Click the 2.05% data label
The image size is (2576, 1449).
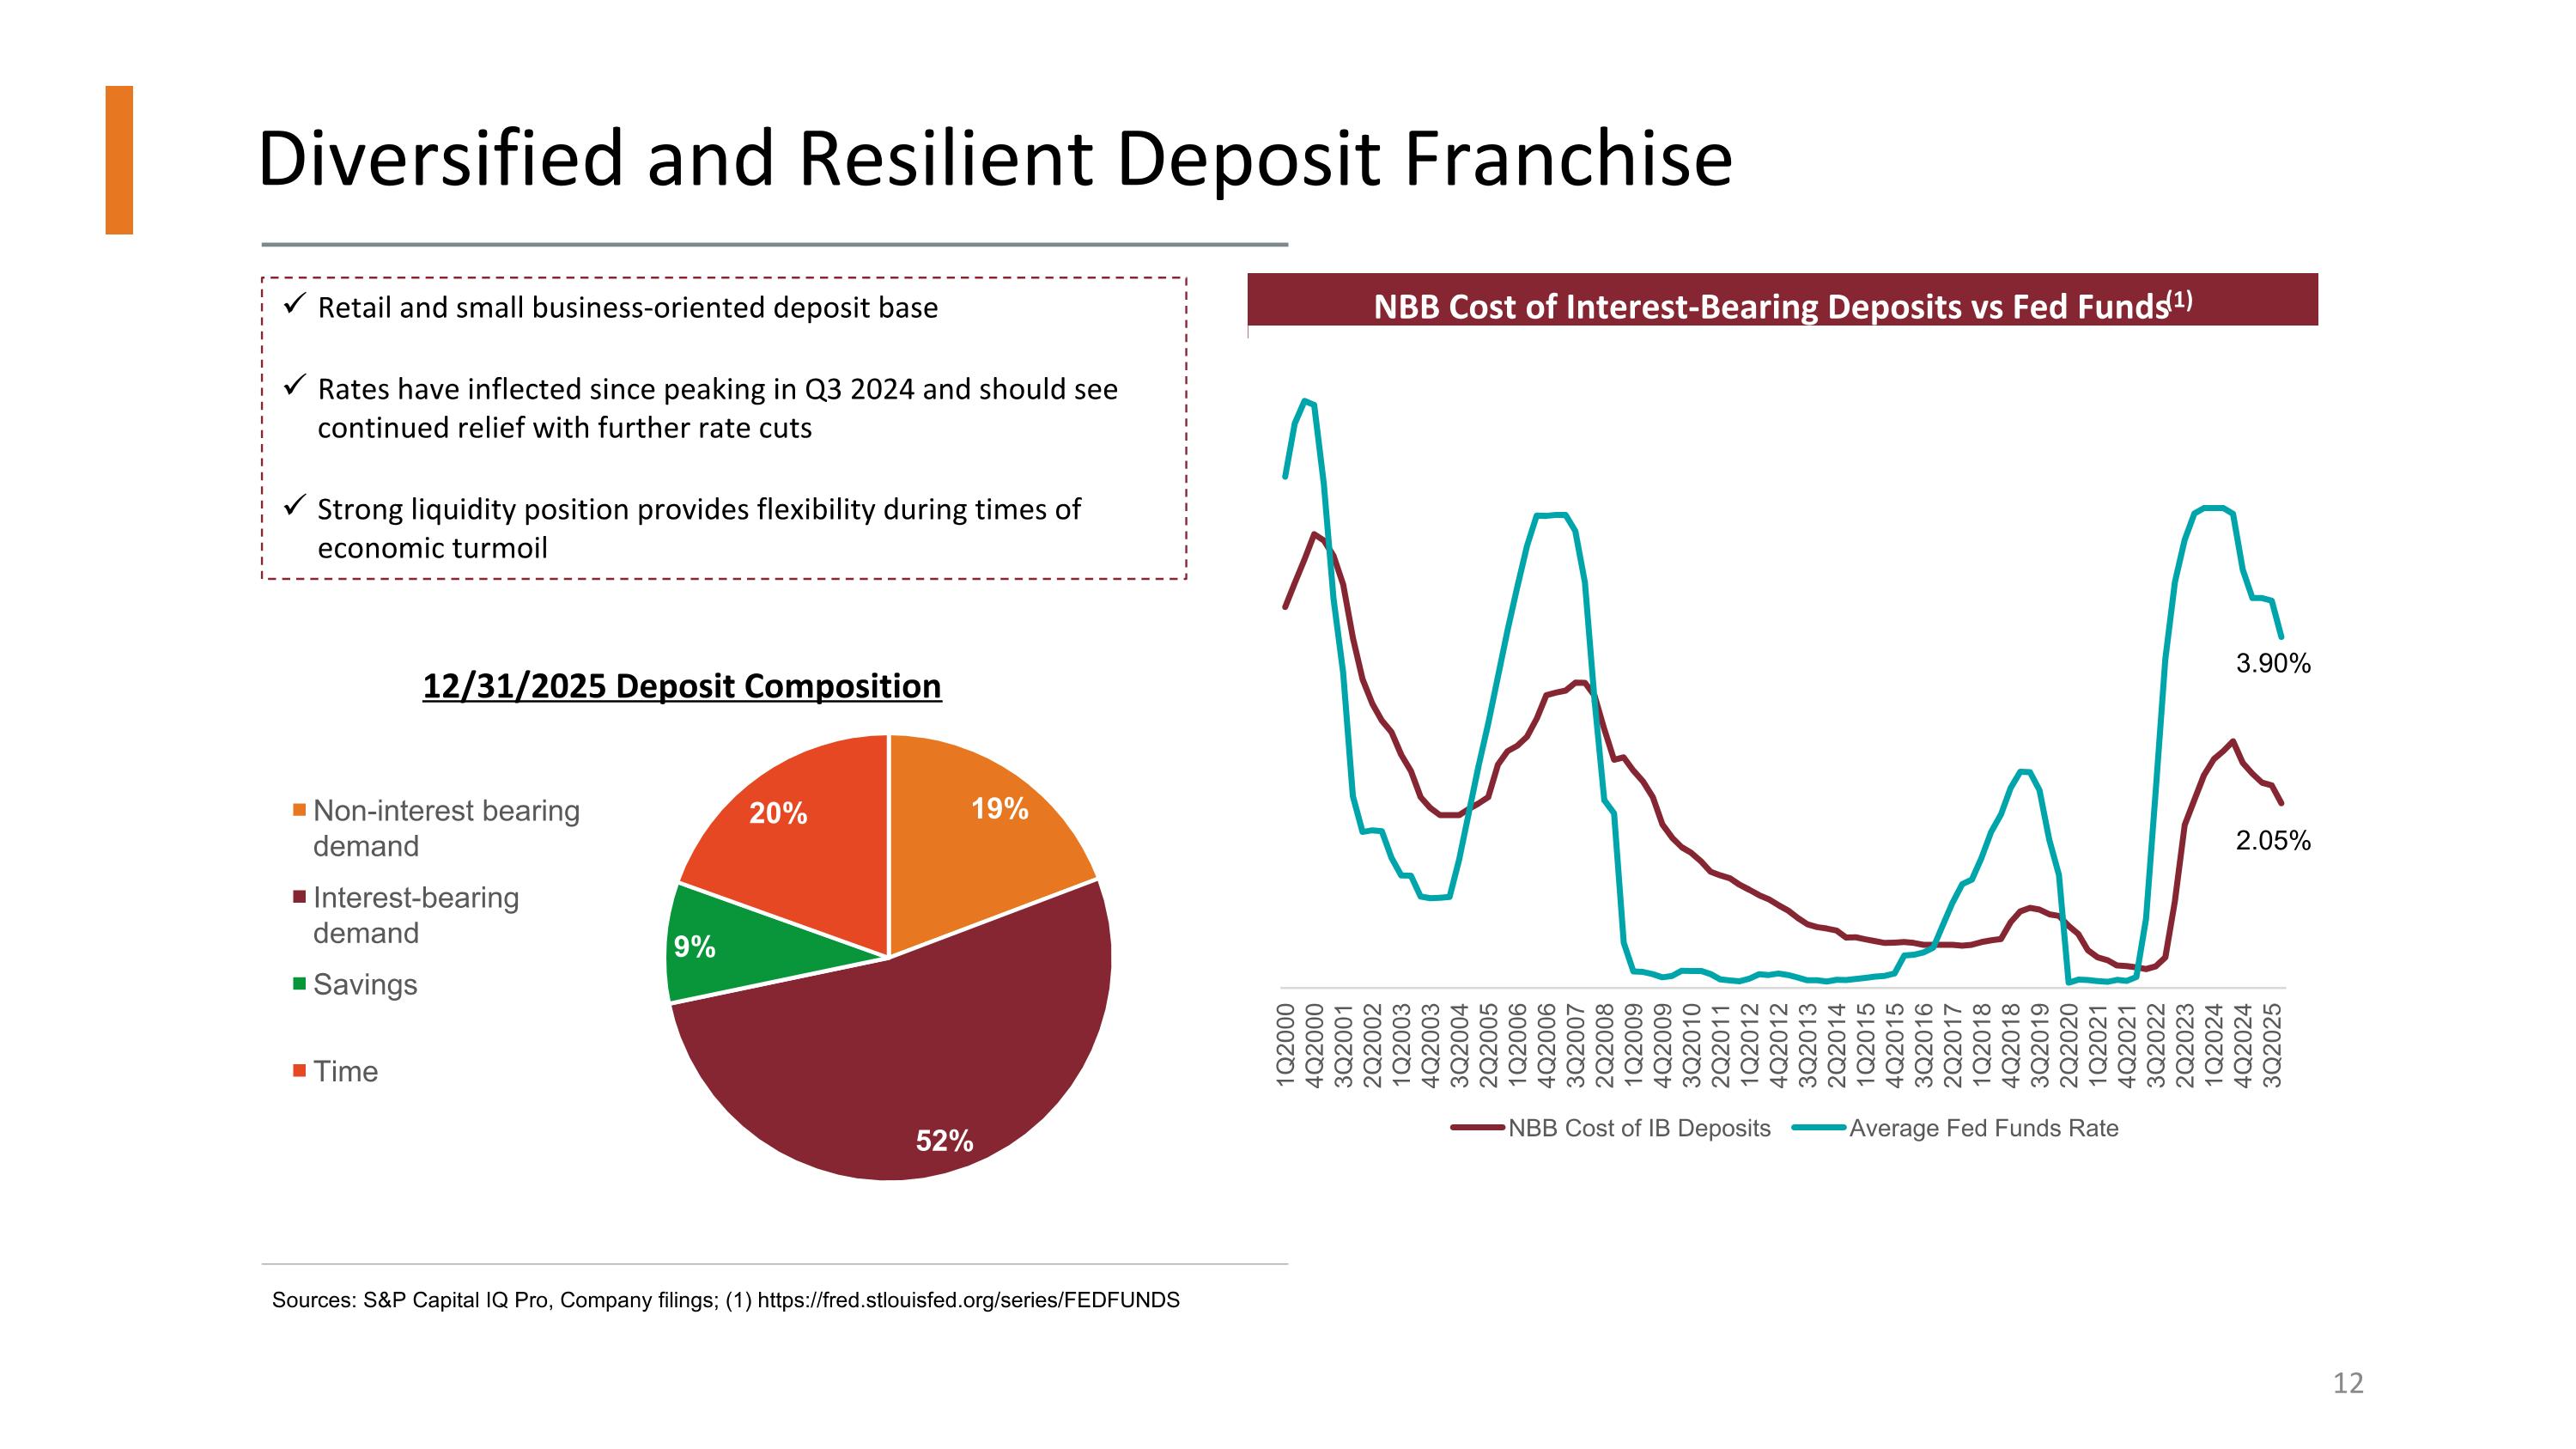tap(2272, 841)
